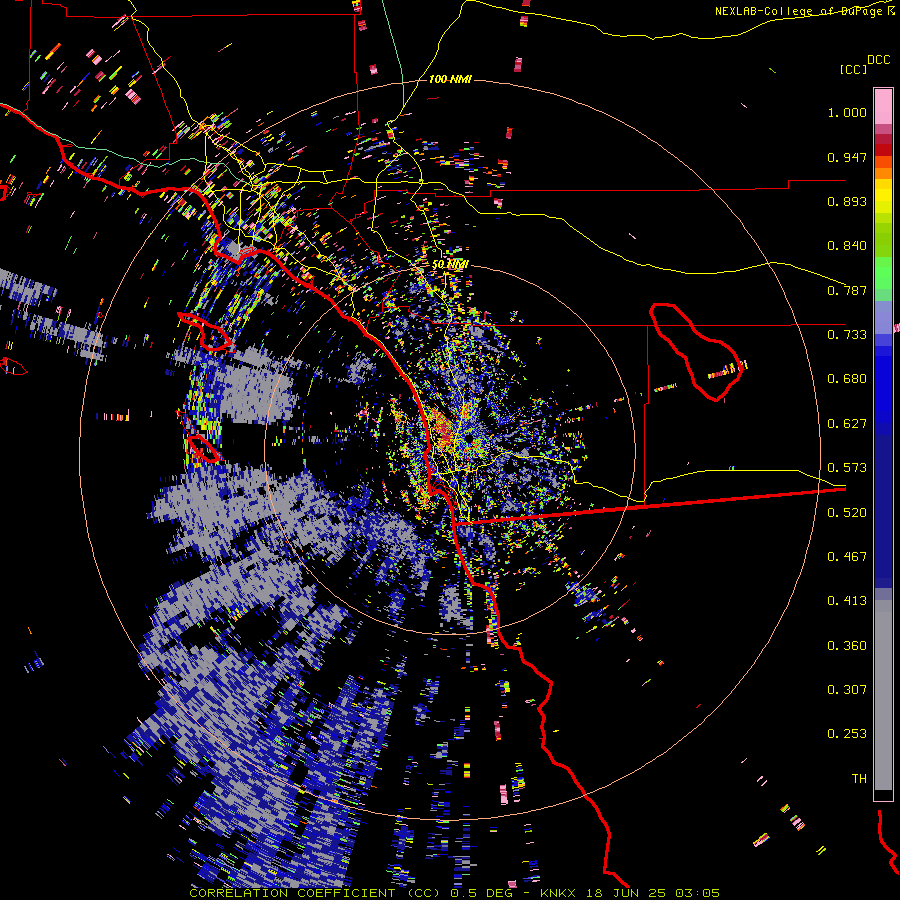Screen dimensions: 900x900
Task: Pick the pink top color bar segment
Action: [883, 106]
